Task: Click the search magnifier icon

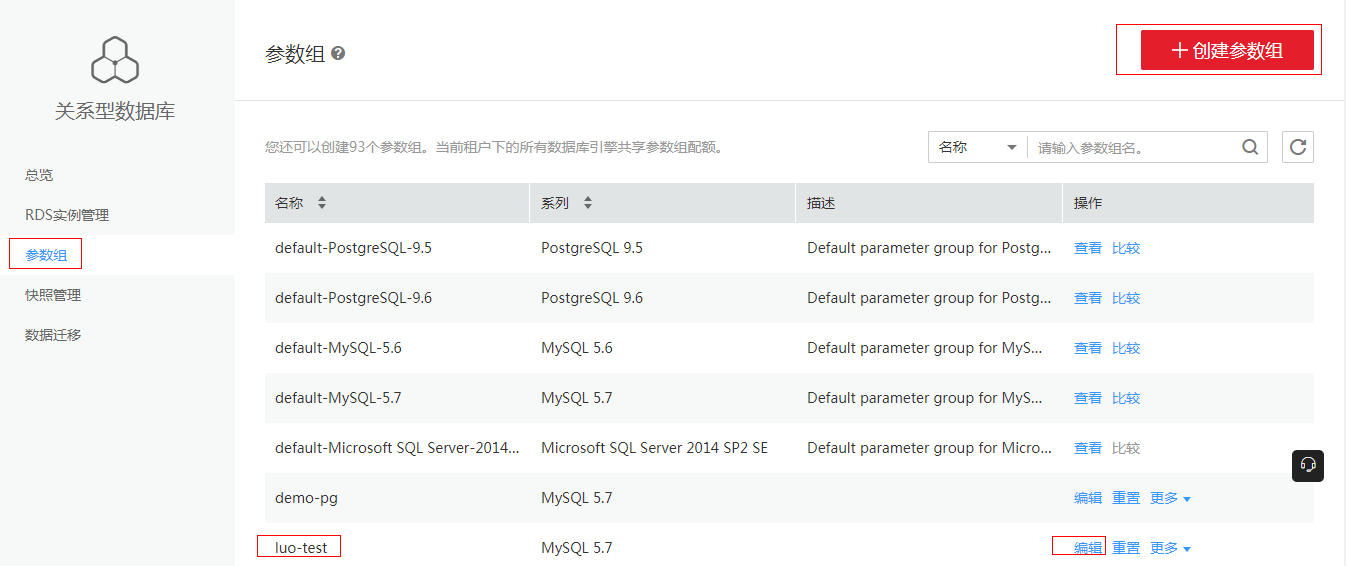Action: pos(1250,147)
